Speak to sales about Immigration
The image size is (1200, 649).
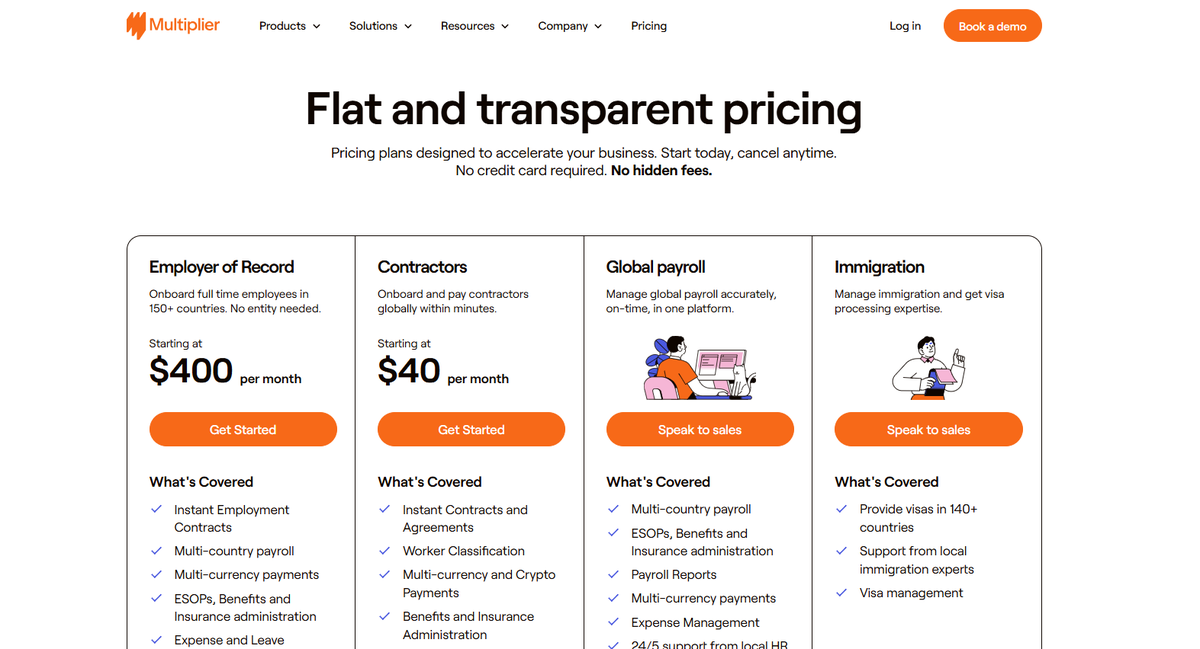tap(928, 430)
